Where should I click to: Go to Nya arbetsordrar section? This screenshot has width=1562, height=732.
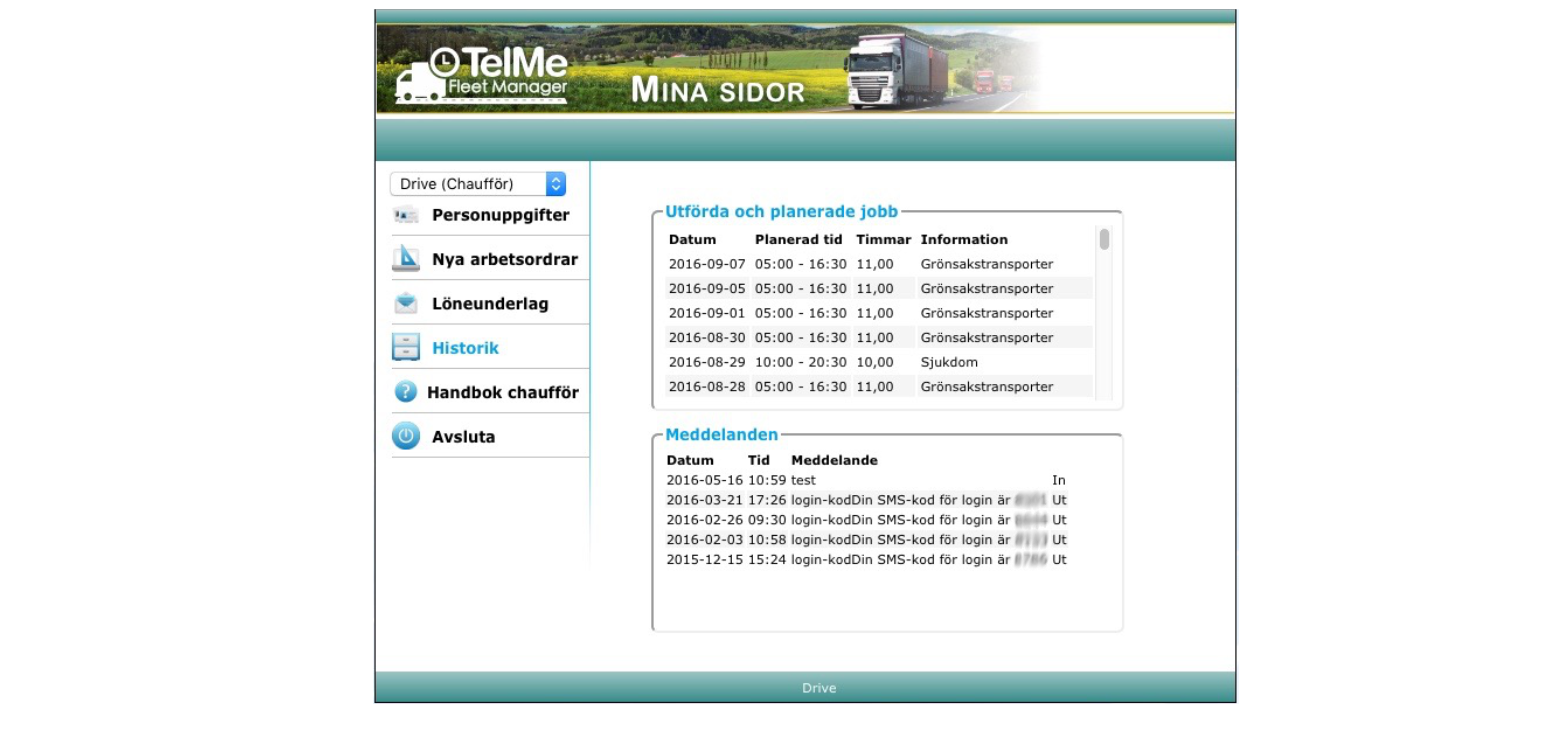pyautogui.click(x=504, y=259)
